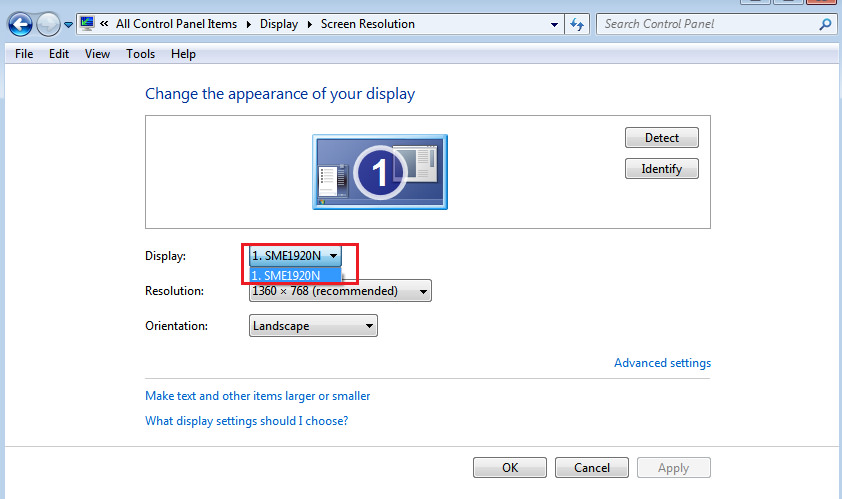Click the Back navigation arrow

20,24
